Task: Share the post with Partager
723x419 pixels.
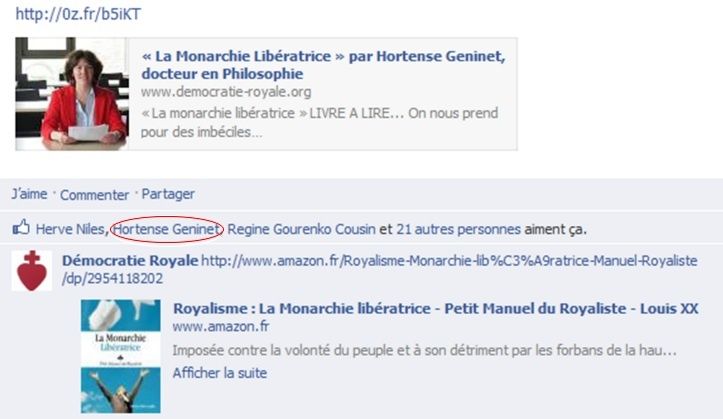Action: [x=168, y=194]
